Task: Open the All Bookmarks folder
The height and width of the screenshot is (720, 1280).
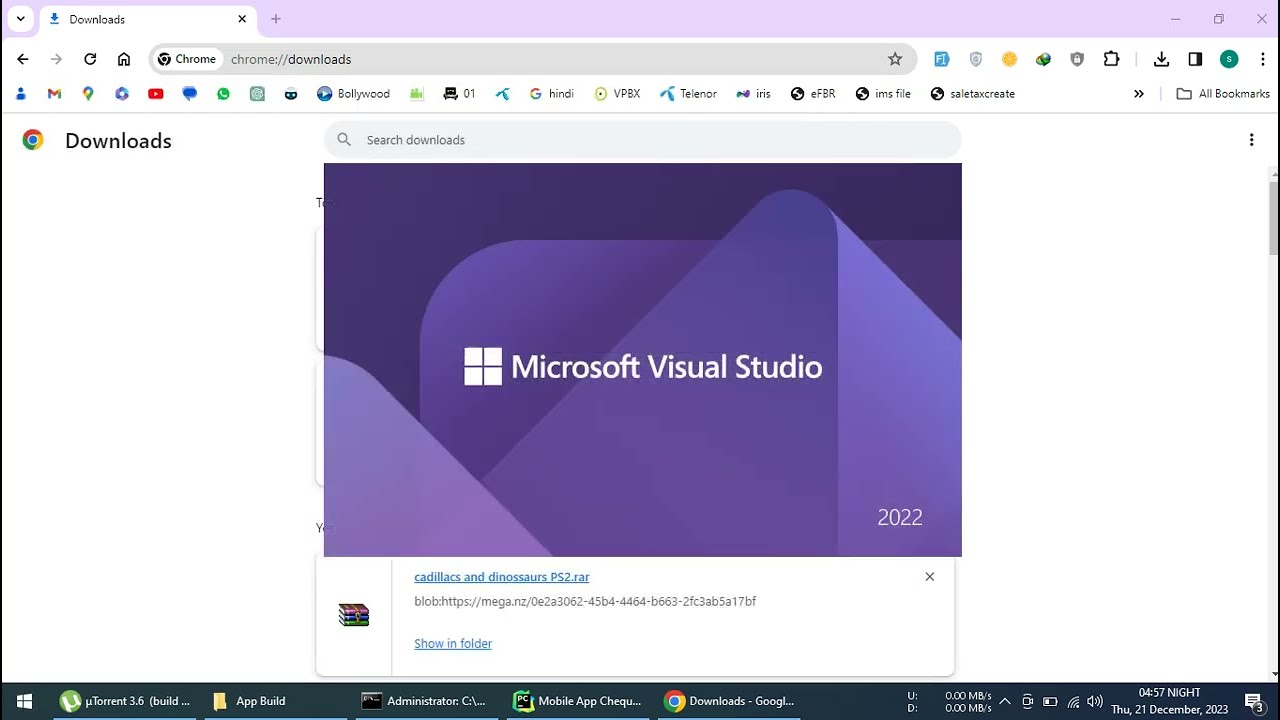Action: 1223,94
